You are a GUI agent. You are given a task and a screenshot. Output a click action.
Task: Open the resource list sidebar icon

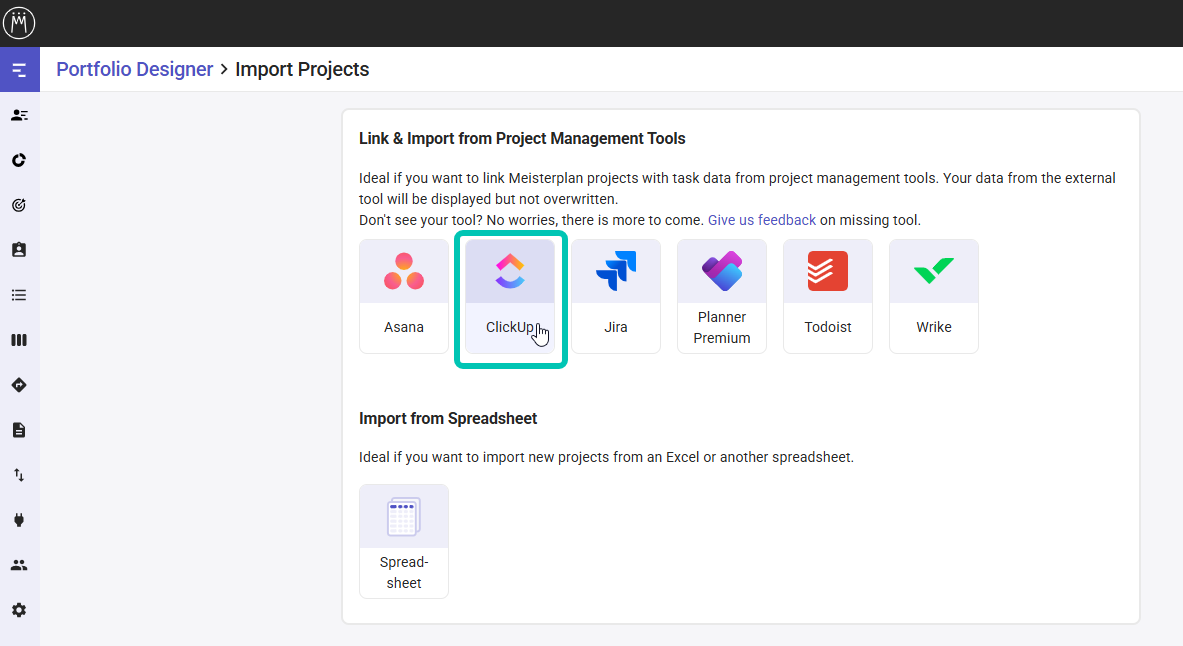pos(20,115)
